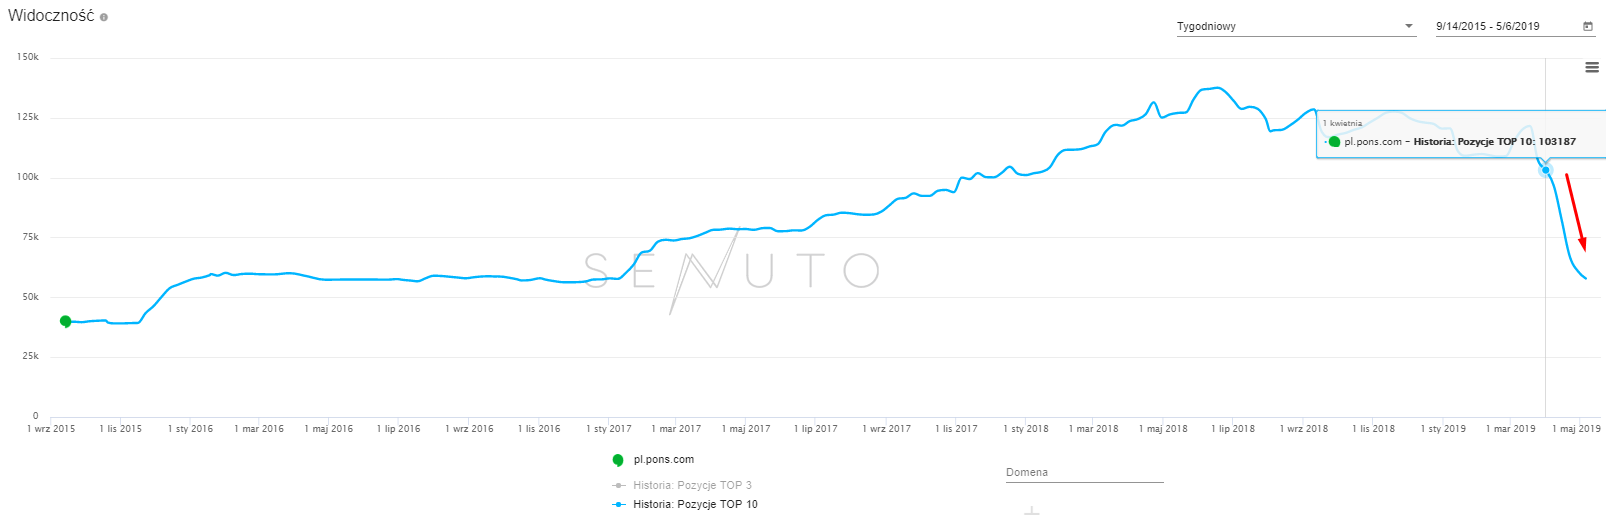Click the Senuto watermark logo
This screenshot has height=515, width=1606.
click(731, 271)
